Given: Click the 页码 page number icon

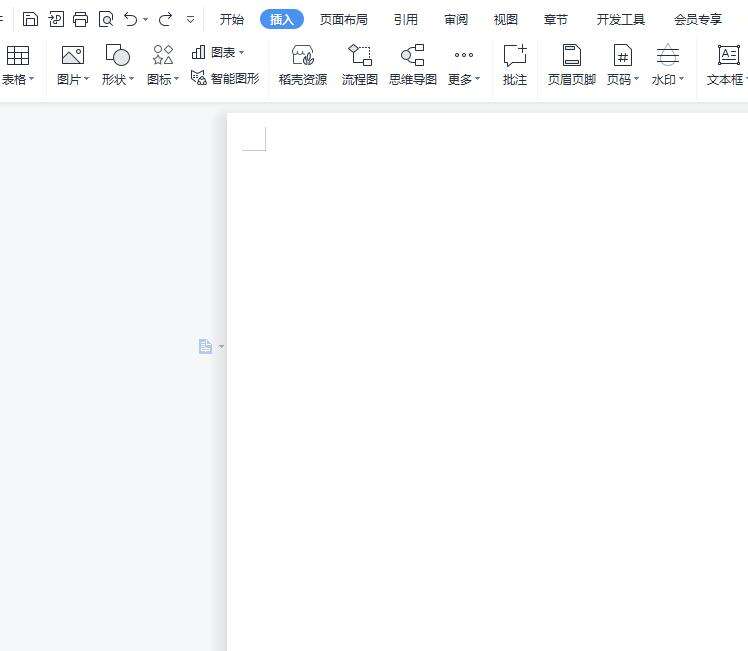Looking at the screenshot, I should (623, 55).
